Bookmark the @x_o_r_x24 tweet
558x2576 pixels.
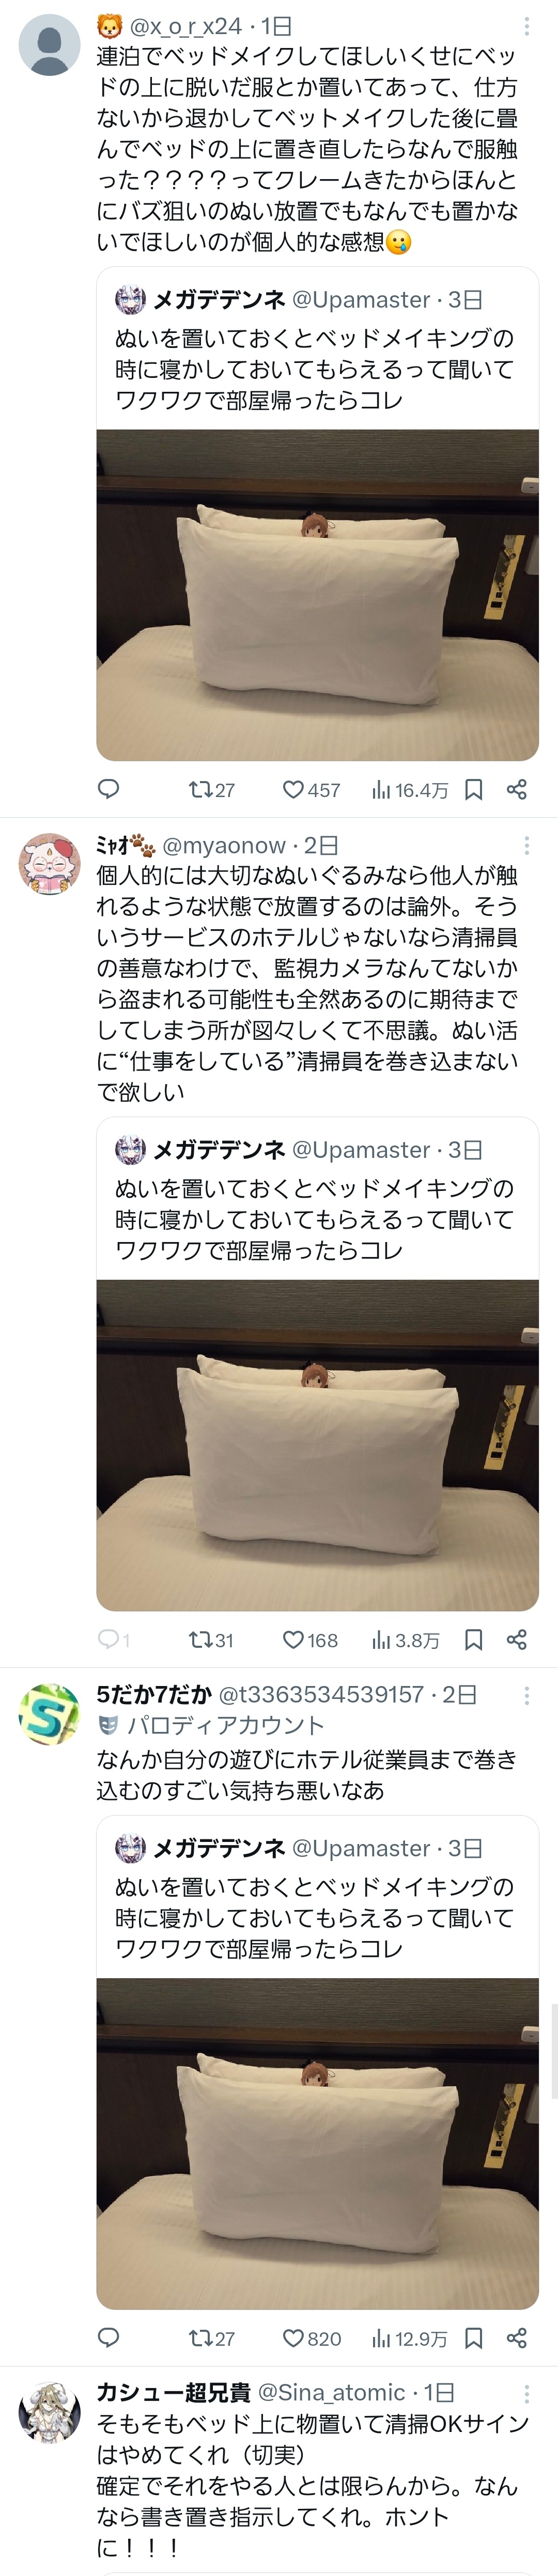click(474, 790)
